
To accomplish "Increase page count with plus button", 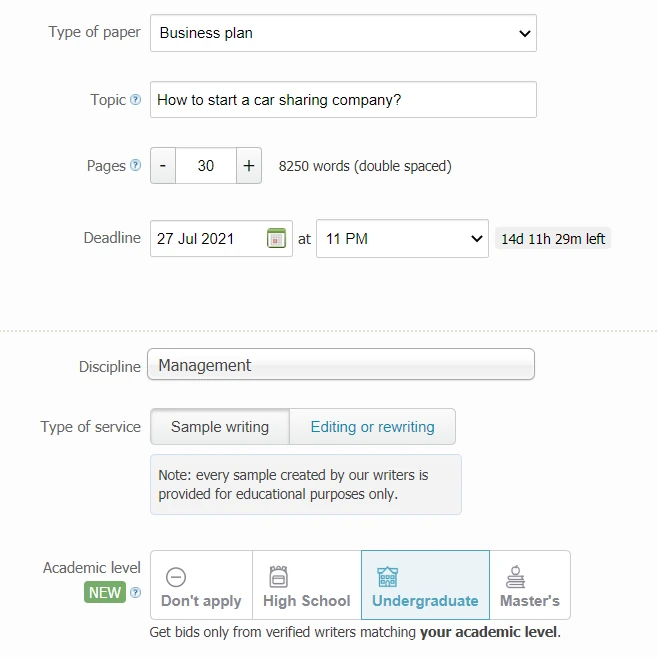I will click(x=249, y=166).
